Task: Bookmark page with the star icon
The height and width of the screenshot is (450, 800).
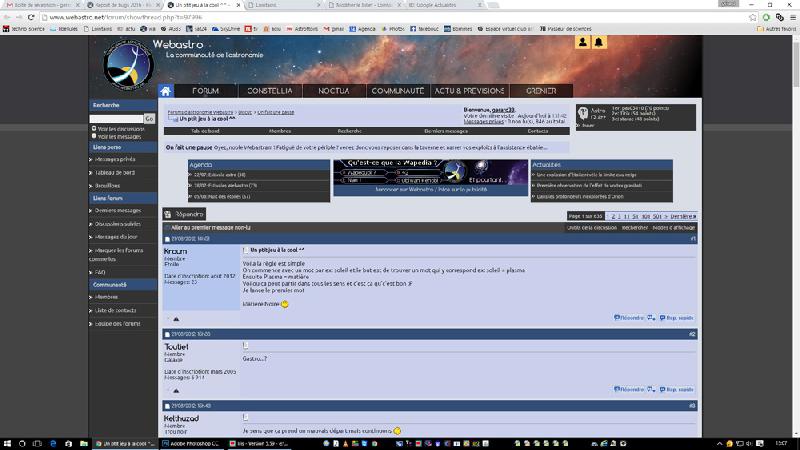Action: point(753,17)
